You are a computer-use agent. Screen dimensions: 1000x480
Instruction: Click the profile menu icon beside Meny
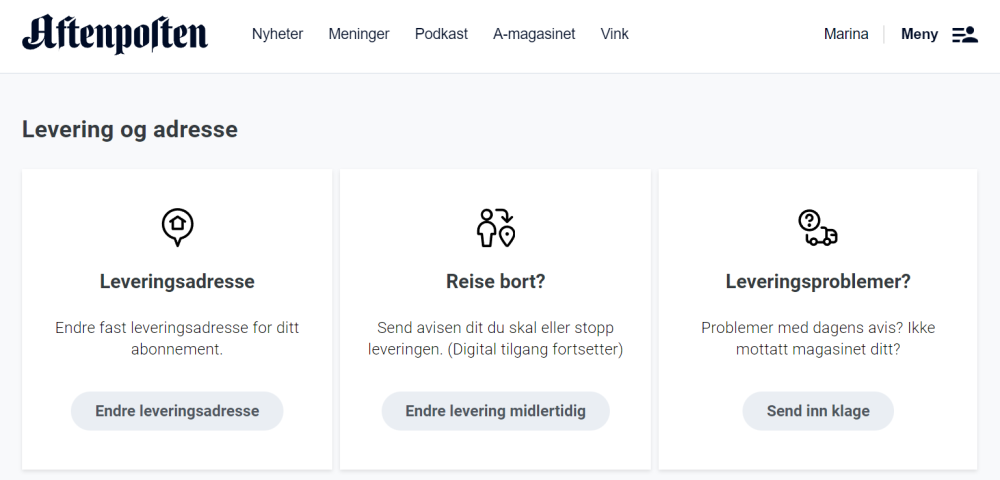point(964,34)
